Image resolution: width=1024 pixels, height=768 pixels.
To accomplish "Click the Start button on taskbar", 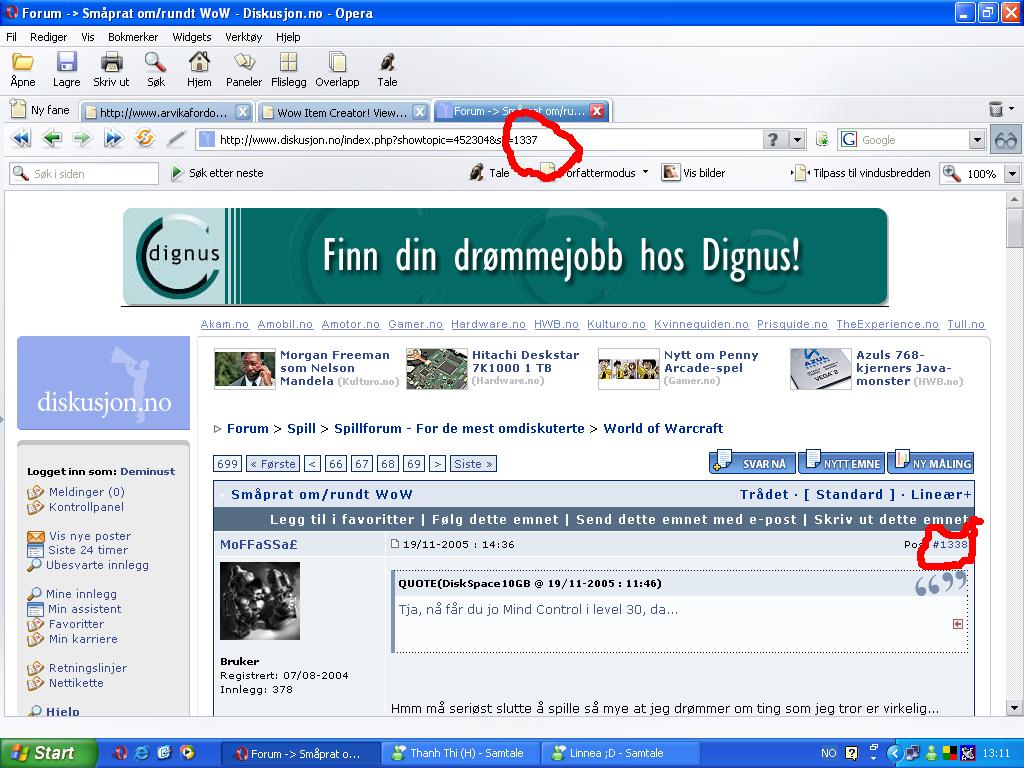I will [x=47, y=753].
